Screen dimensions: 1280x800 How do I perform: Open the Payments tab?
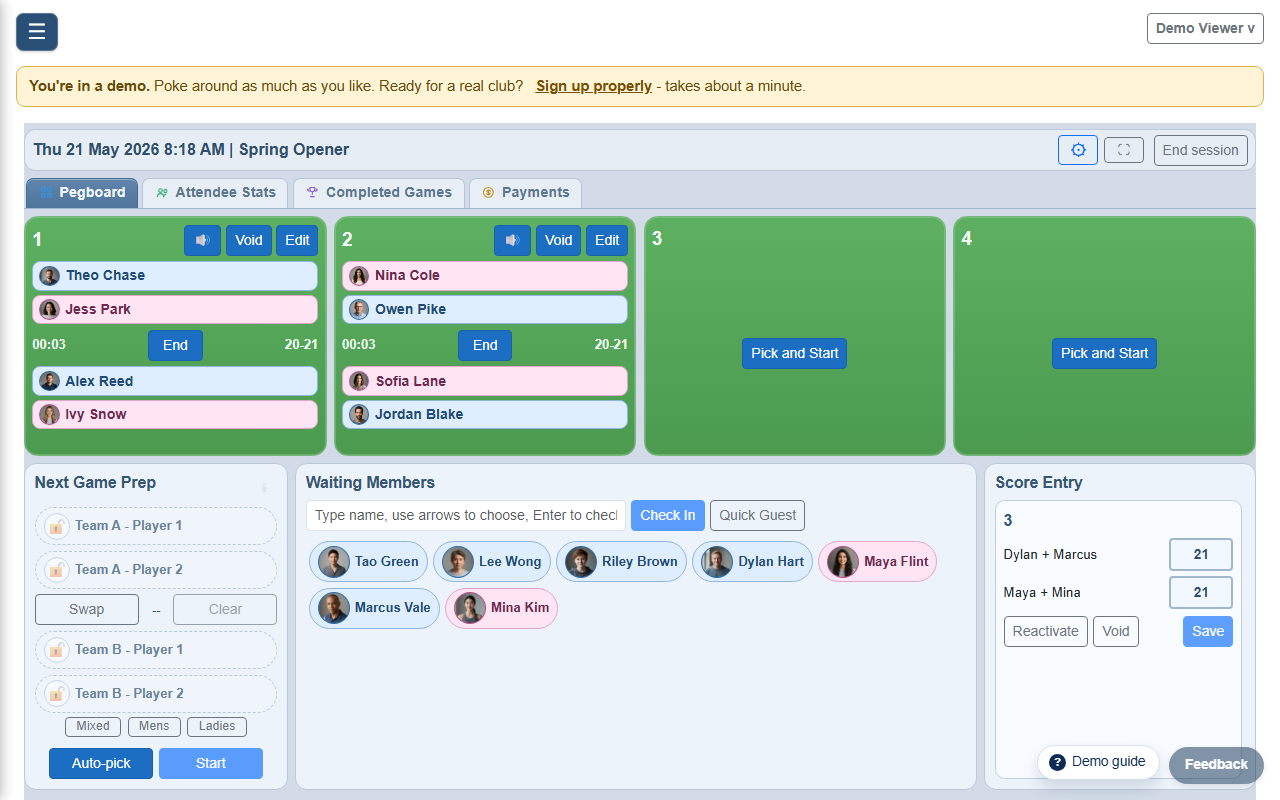(x=525, y=193)
